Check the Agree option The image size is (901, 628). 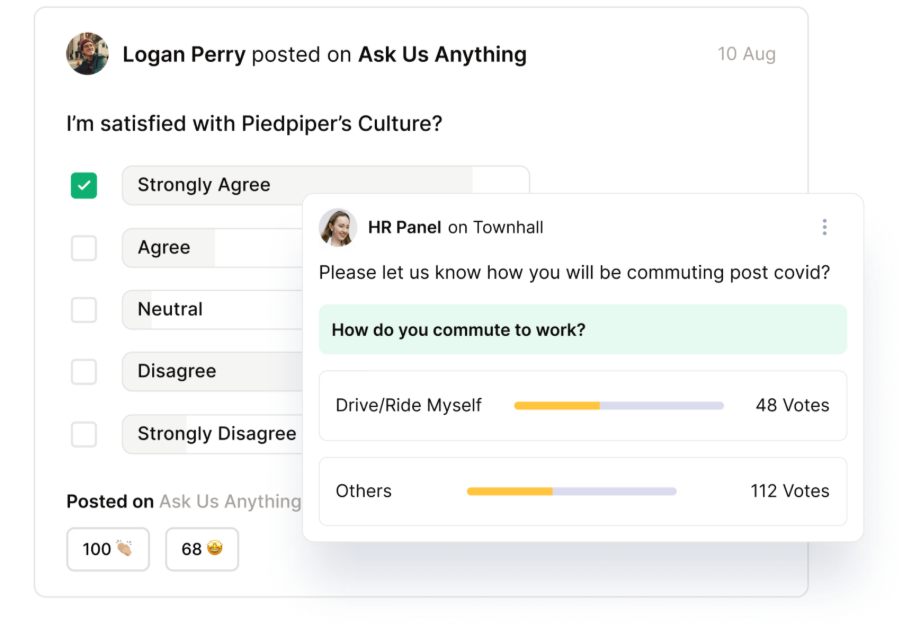(x=84, y=247)
